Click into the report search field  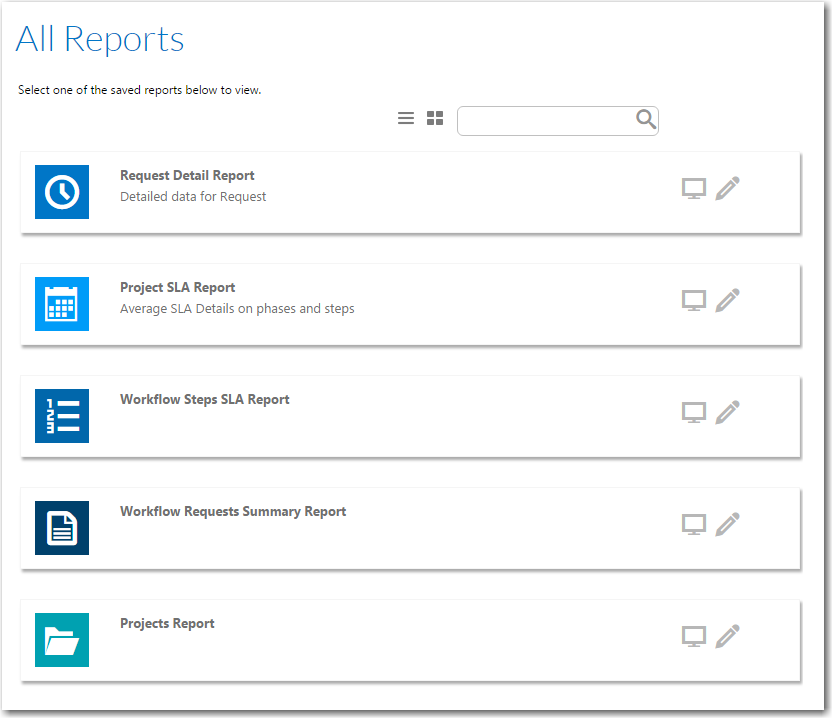[558, 121]
